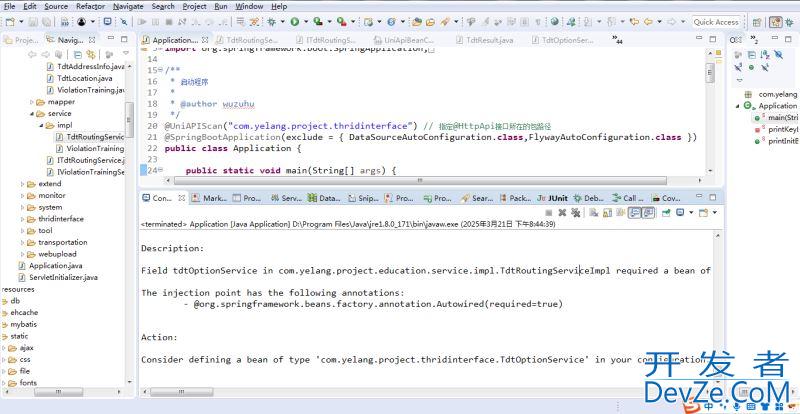Click the editor horizontal scrollbar
This screenshot has width=800, height=414.
tap(419, 180)
